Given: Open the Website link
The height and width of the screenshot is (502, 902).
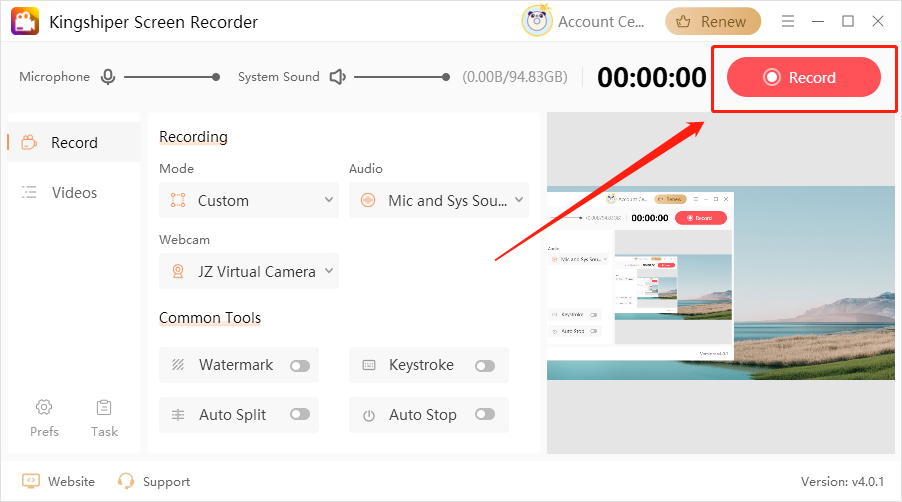Looking at the screenshot, I should (71, 481).
